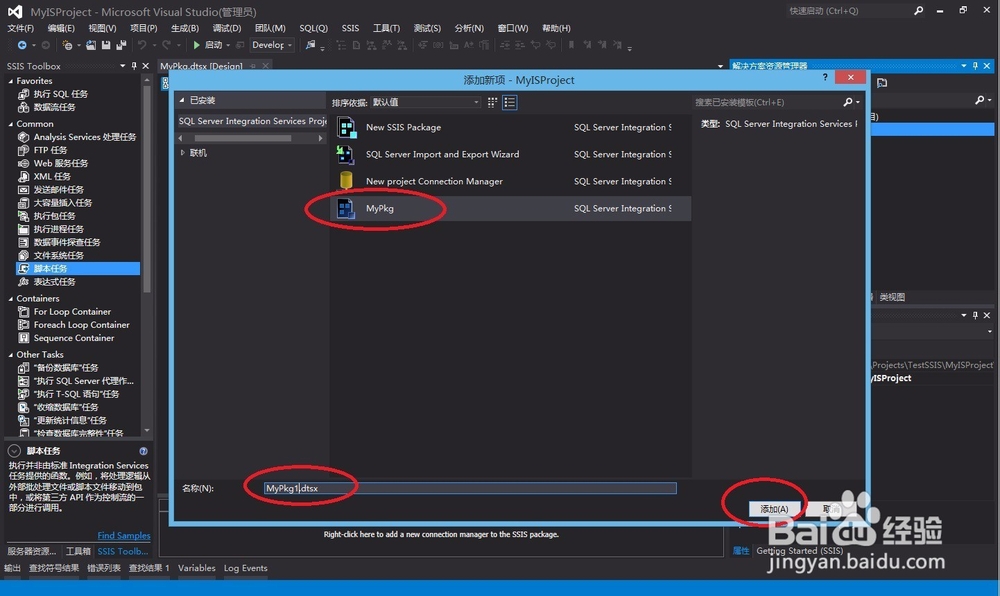
Task: Click the dialog help question mark
Action: click(825, 77)
